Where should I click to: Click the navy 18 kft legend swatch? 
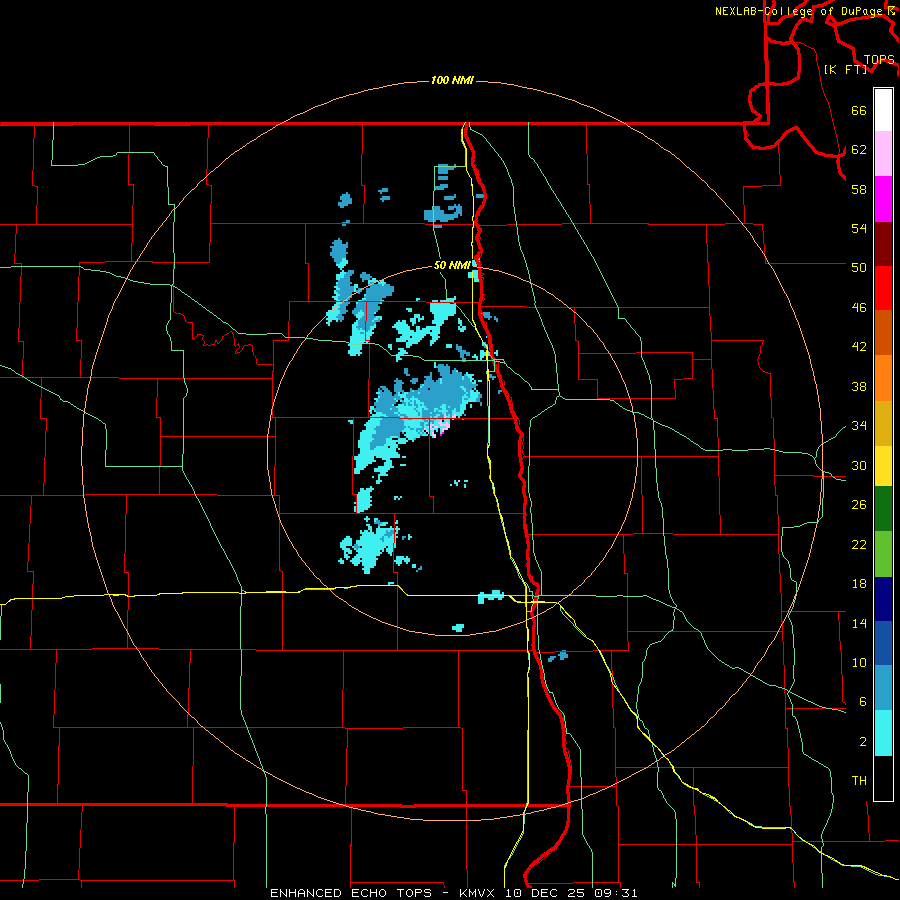[x=883, y=599]
